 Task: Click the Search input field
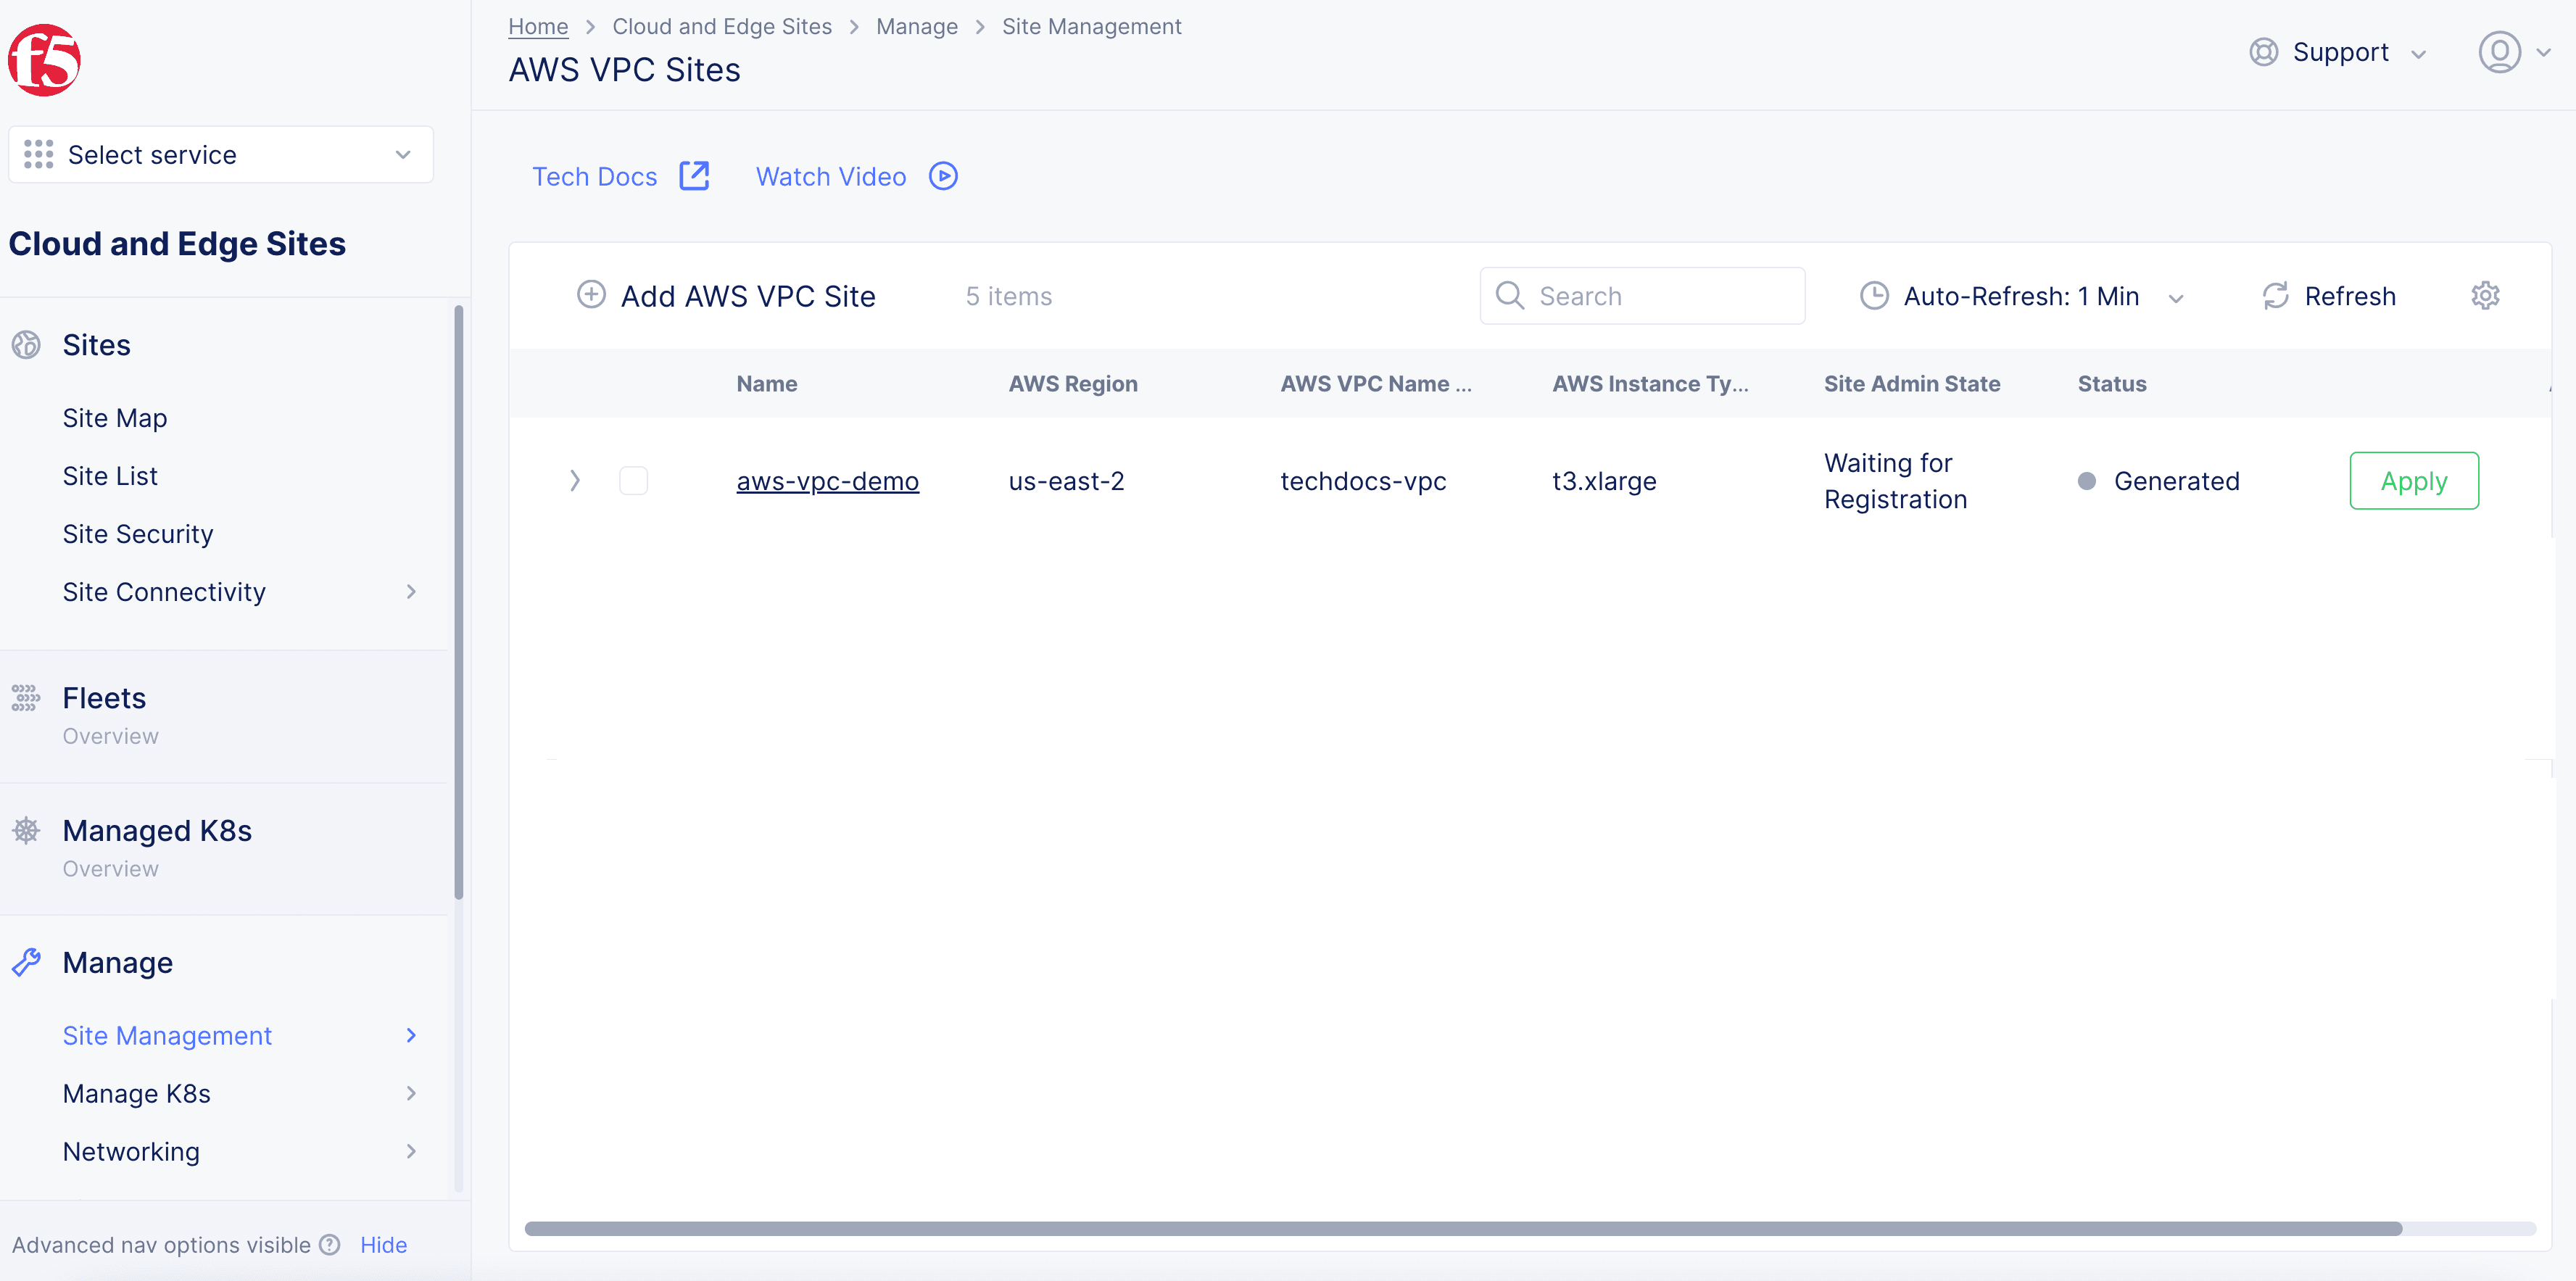coord(1643,296)
